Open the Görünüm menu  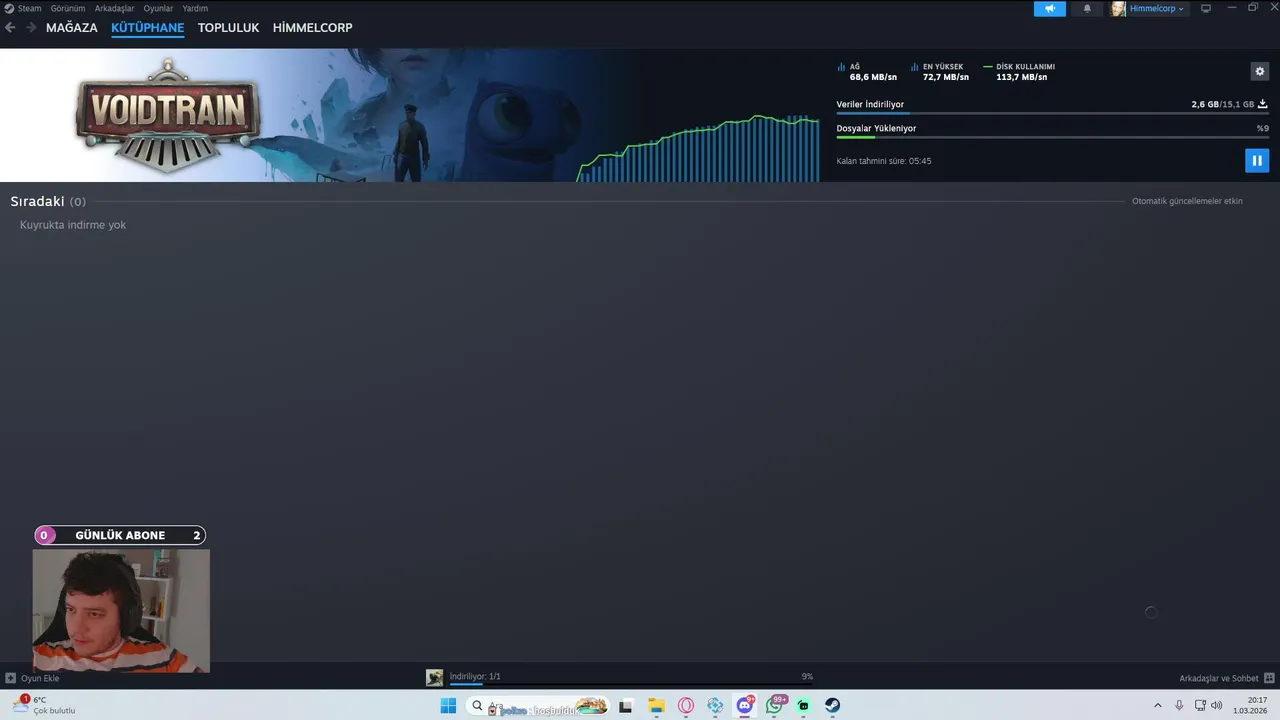68,8
